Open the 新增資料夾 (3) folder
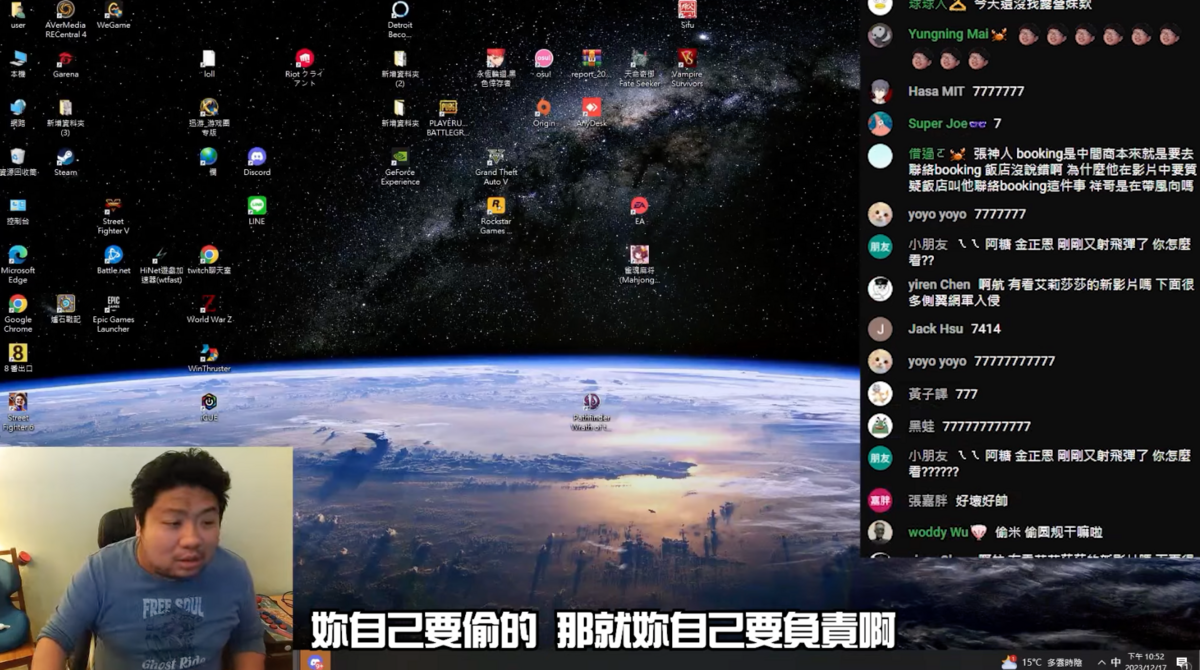 65,117
